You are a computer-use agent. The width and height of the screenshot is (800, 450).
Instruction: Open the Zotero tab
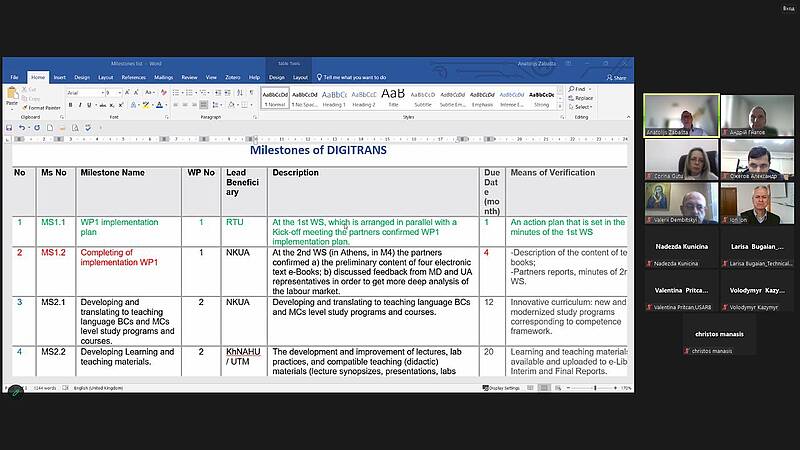[233, 78]
